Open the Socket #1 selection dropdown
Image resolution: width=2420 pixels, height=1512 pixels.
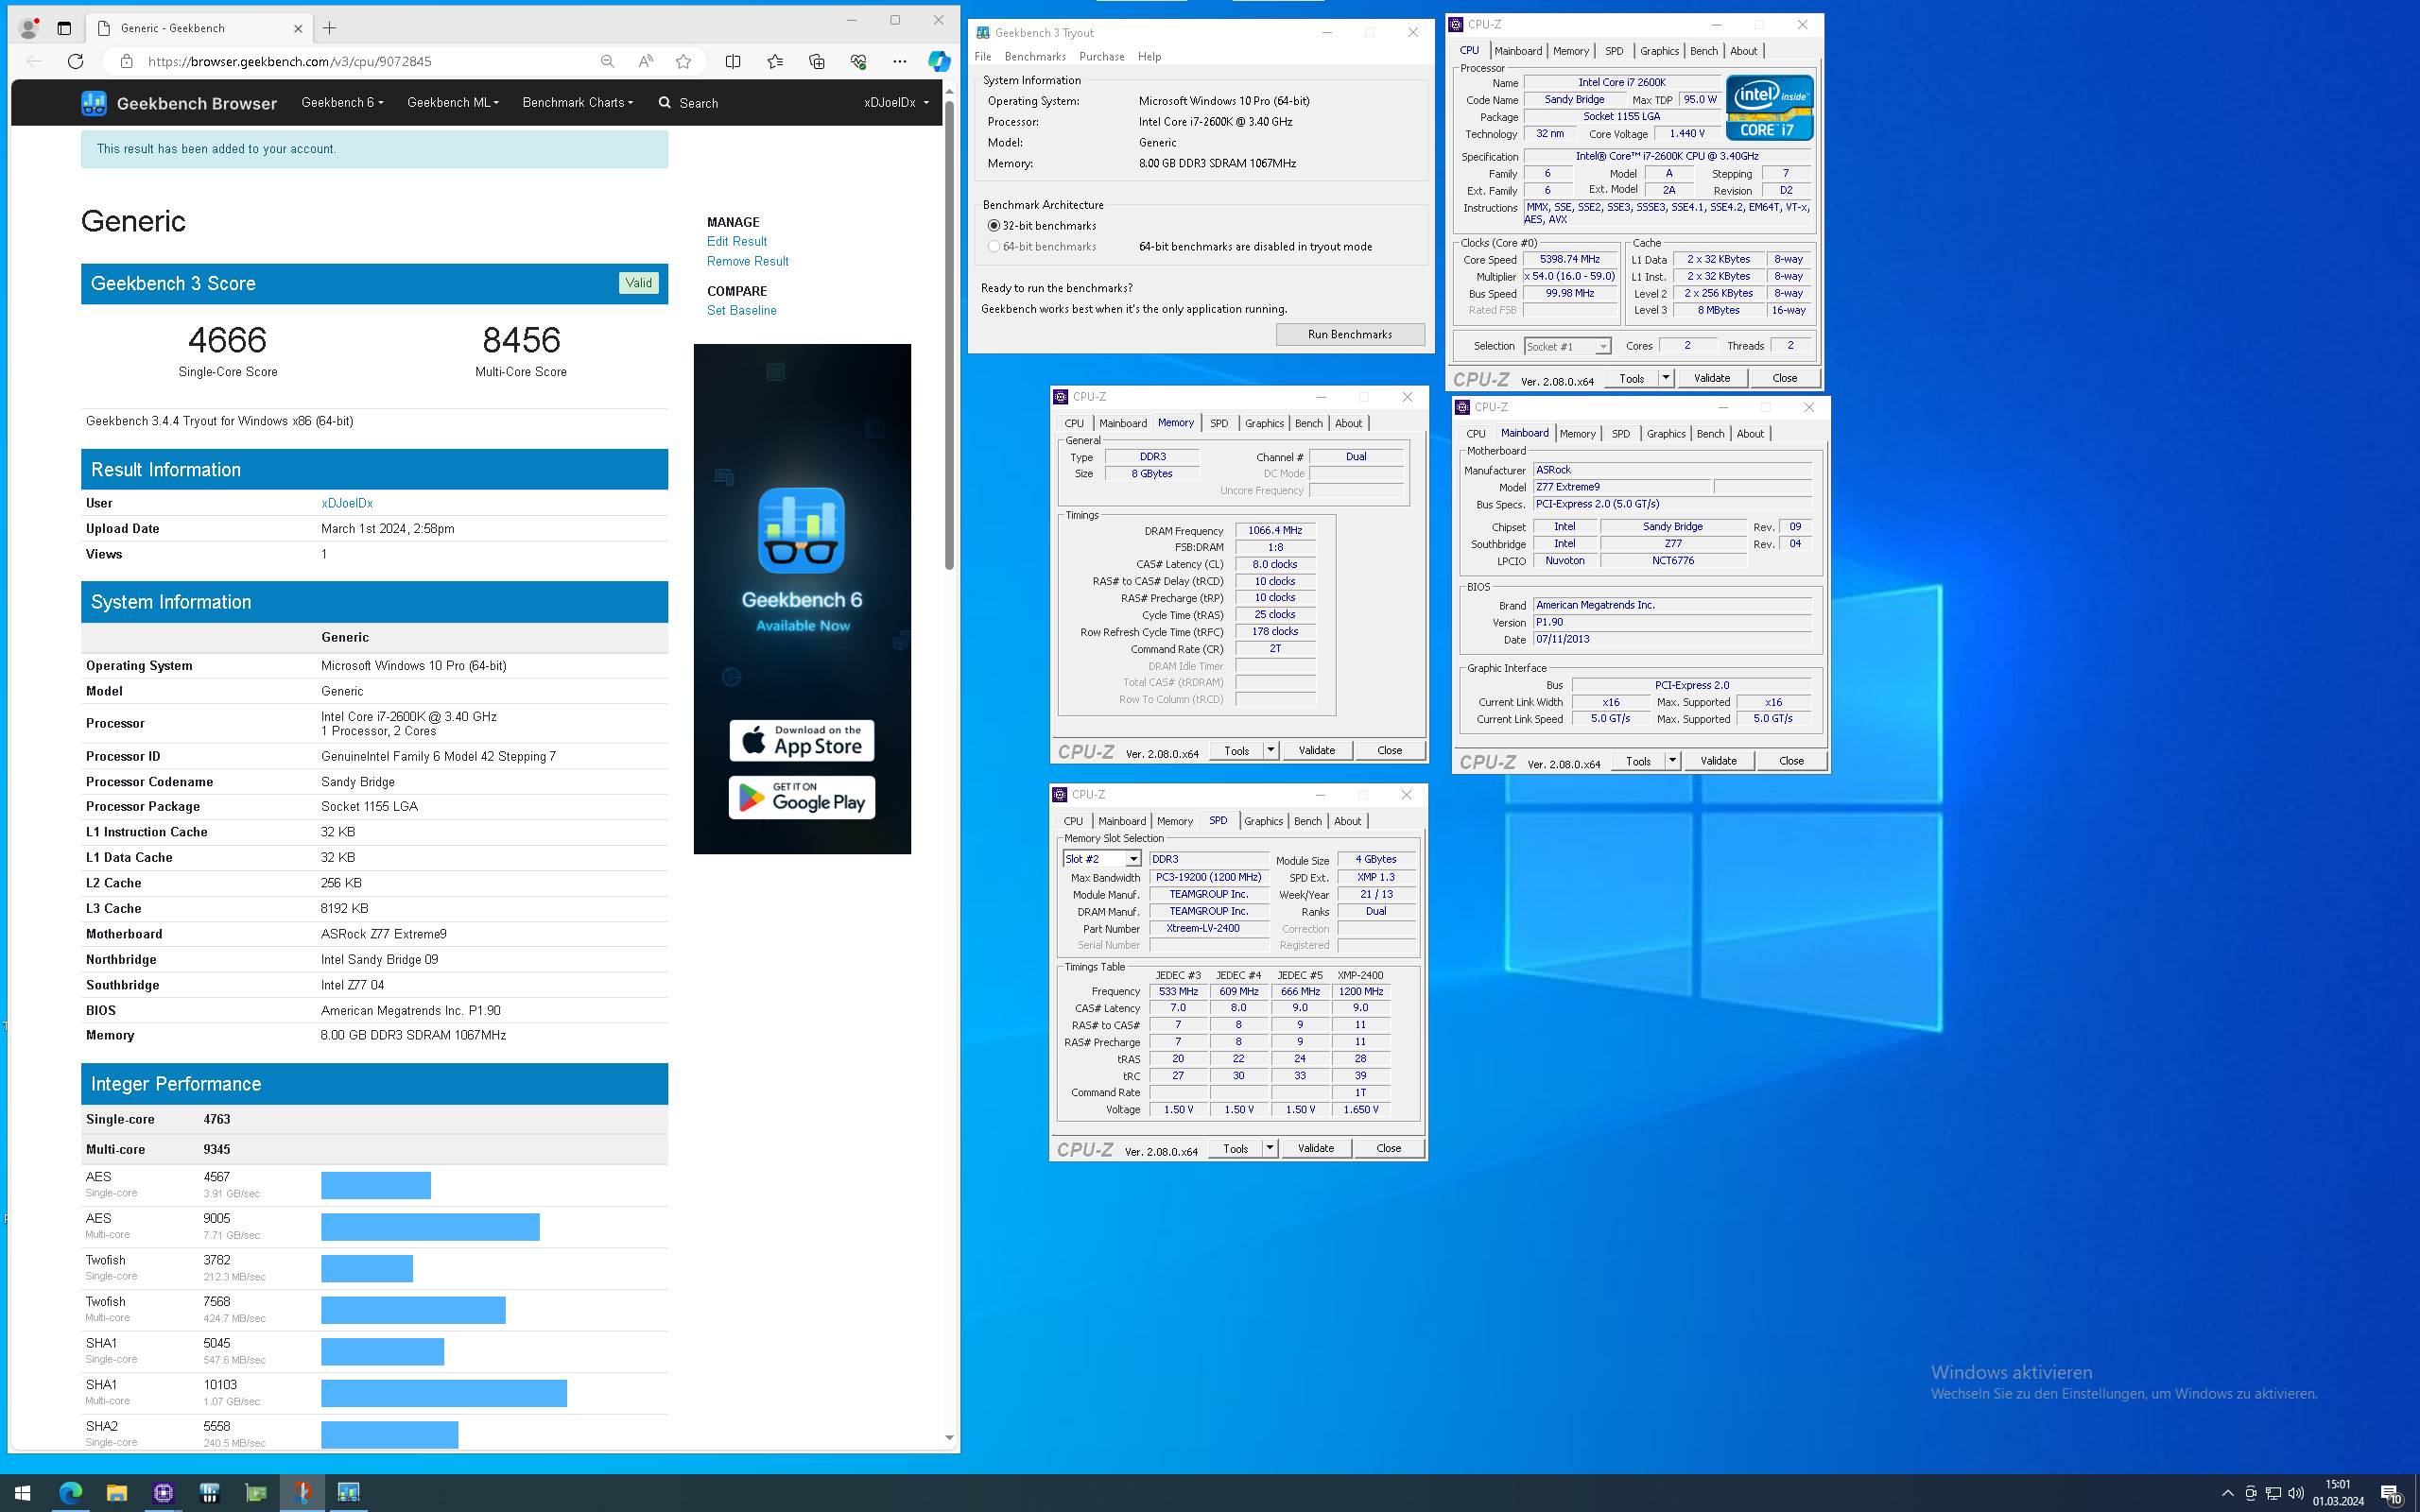click(1566, 346)
